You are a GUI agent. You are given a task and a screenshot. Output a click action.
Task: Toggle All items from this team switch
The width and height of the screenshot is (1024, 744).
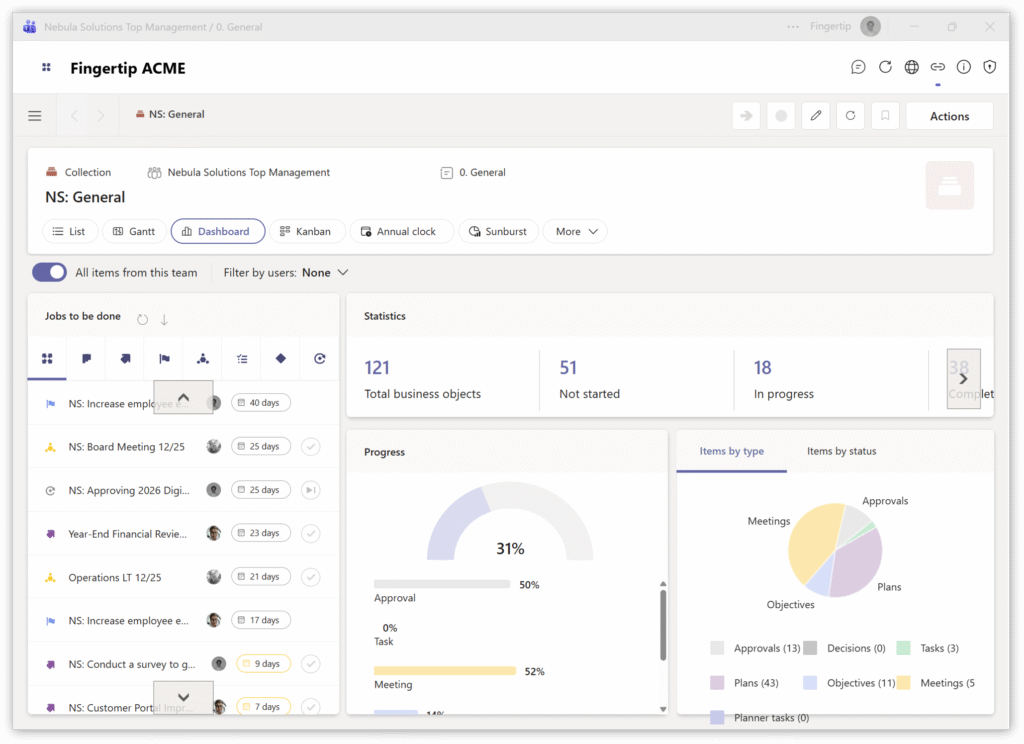(49, 272)
